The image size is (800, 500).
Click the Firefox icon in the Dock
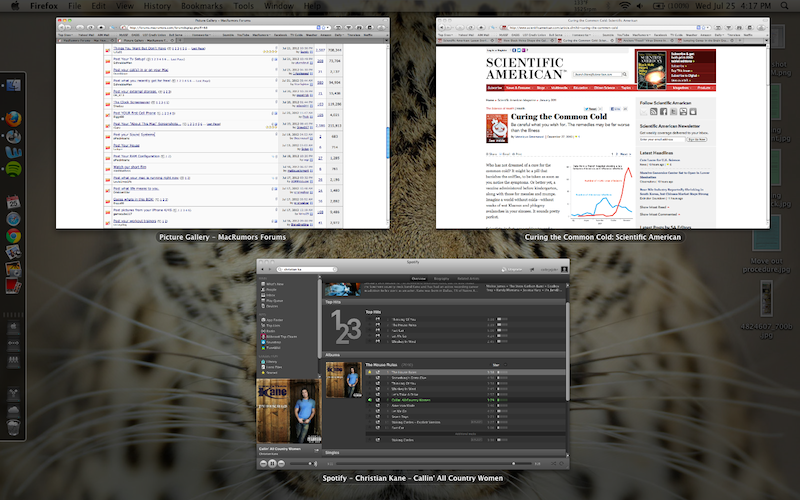13,119
